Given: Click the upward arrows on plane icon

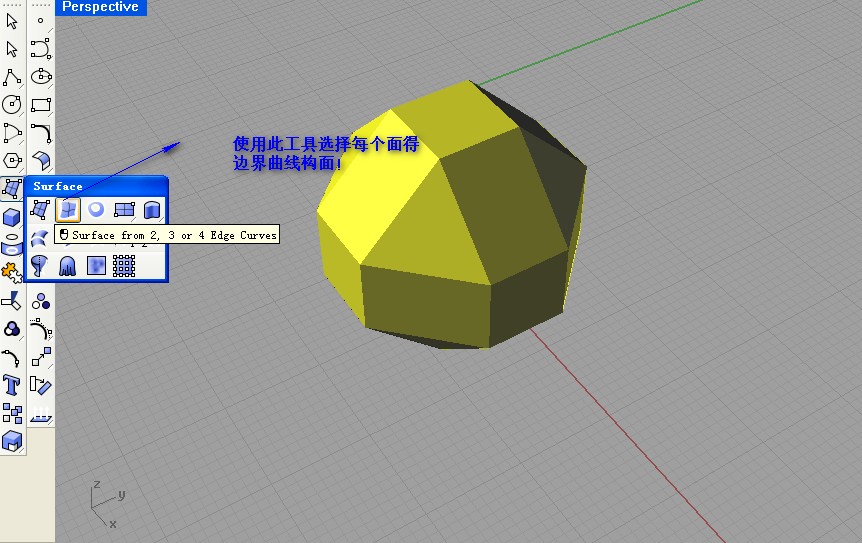Looking at the screenshot, I should pos(41,413).
